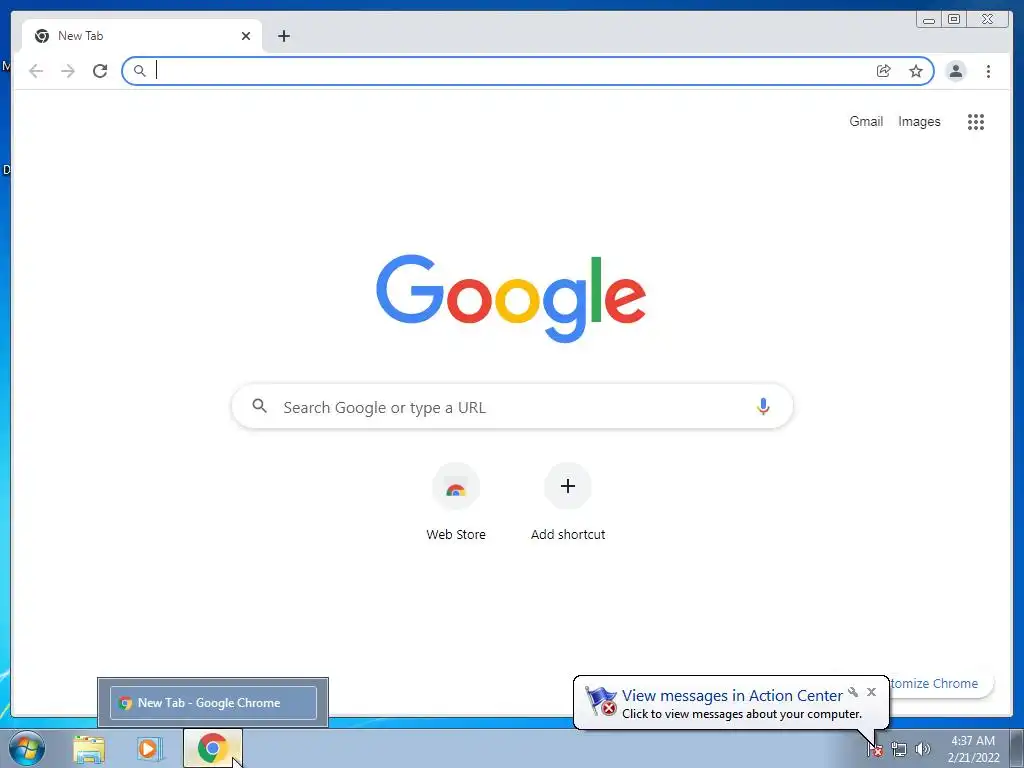This screenshot has height=768, width=1024.
Task: Open the Google apps grid
Action: [976, 121]
